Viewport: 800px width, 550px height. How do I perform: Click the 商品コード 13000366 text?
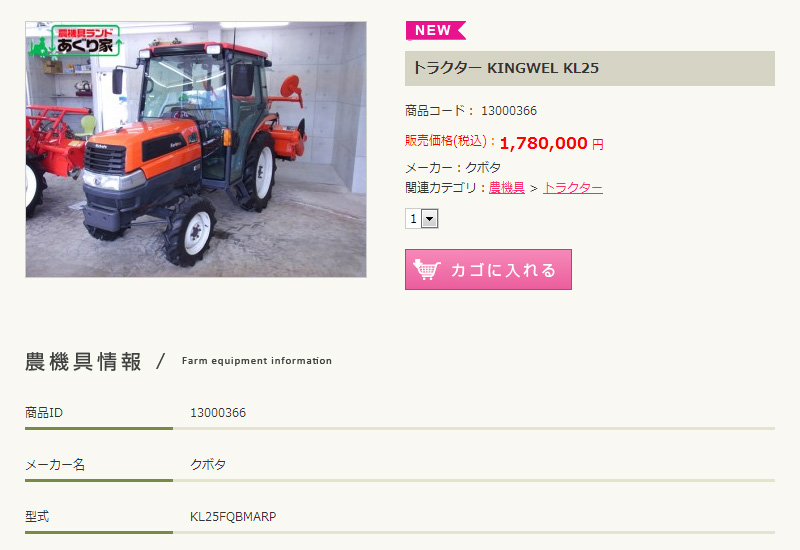471,111
